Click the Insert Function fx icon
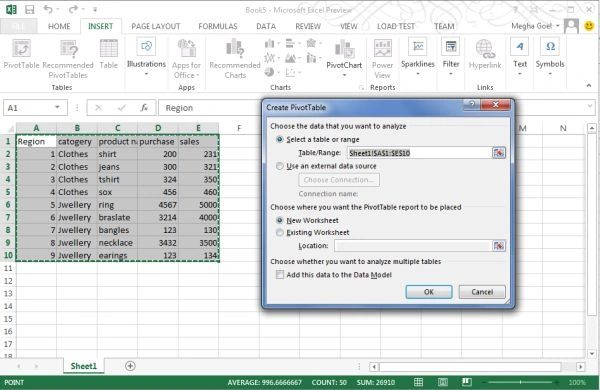The width and height of the screenshot is (600, 390). [144, 108]
